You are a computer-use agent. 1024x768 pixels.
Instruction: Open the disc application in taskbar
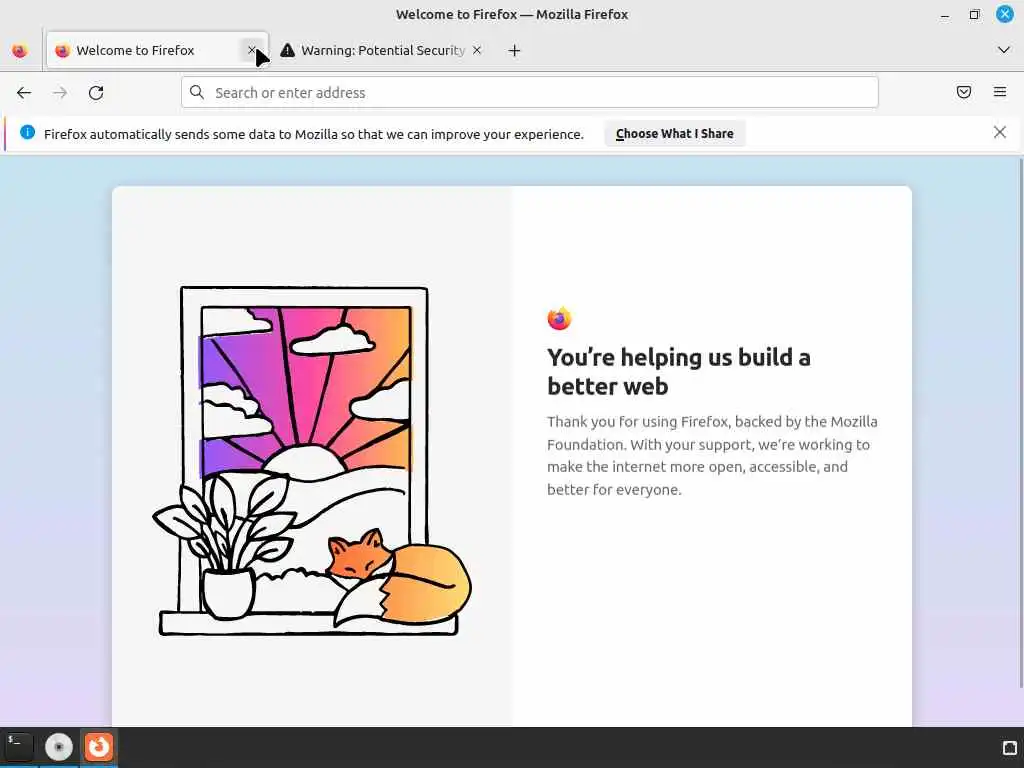59,747
